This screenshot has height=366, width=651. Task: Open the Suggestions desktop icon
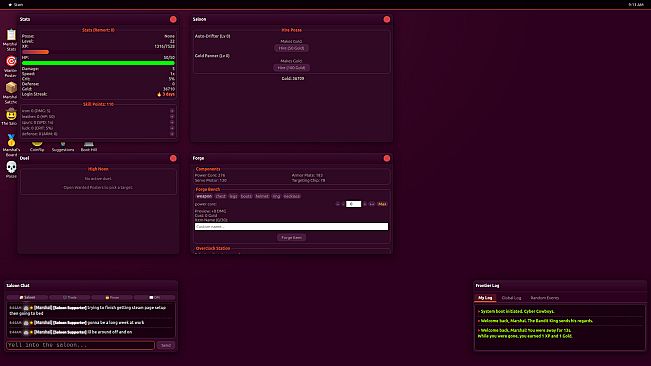[x=63, y=146]
